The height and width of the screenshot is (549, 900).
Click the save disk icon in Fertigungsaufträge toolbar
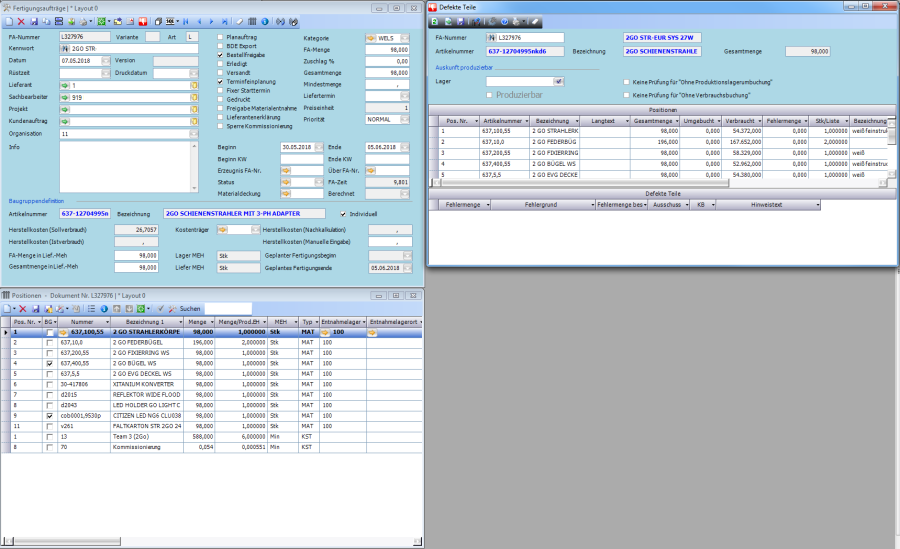(34, 20)
